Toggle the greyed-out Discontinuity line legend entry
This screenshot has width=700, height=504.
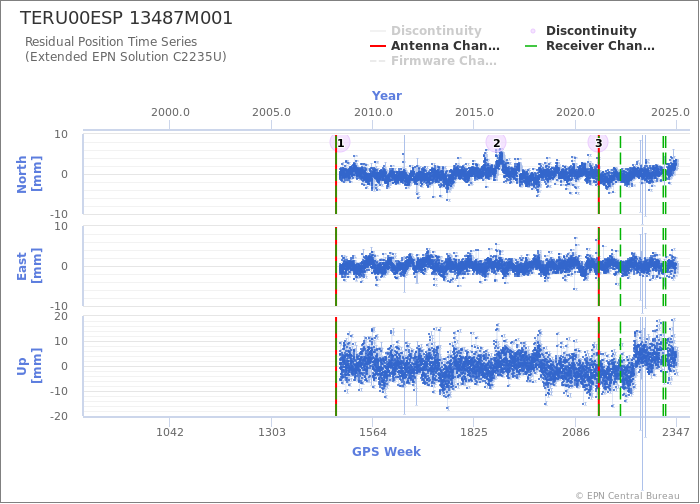pos(426,30)
